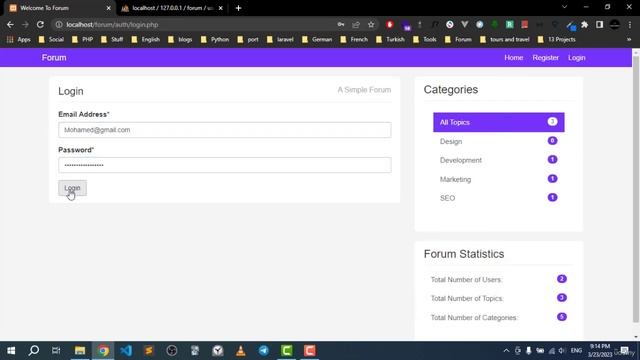The width and height of the screenshot is (640, 360).
Task: Open Login in the forum navbar
Action: click(x=576, y=58)
